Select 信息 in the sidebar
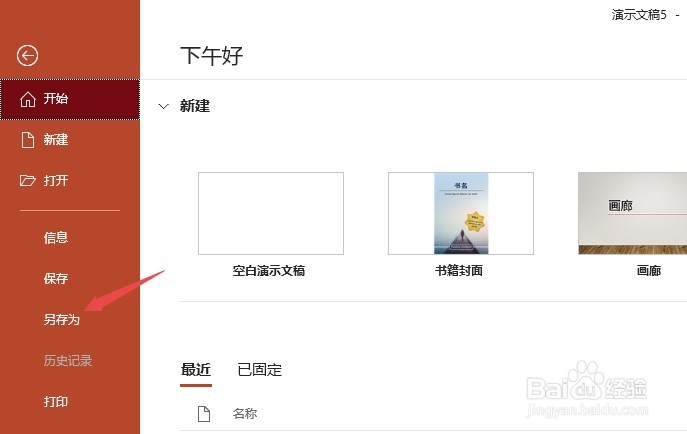This screenshot has height=434, width=687. coord(56,238)
